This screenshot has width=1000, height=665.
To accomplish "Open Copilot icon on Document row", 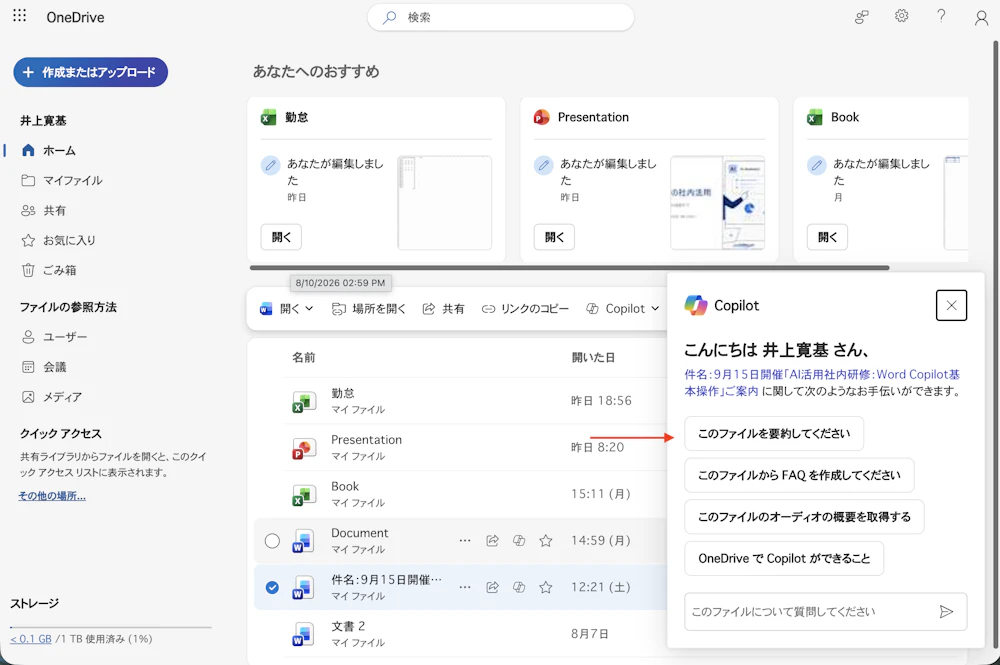I will [x=519, y=541].
